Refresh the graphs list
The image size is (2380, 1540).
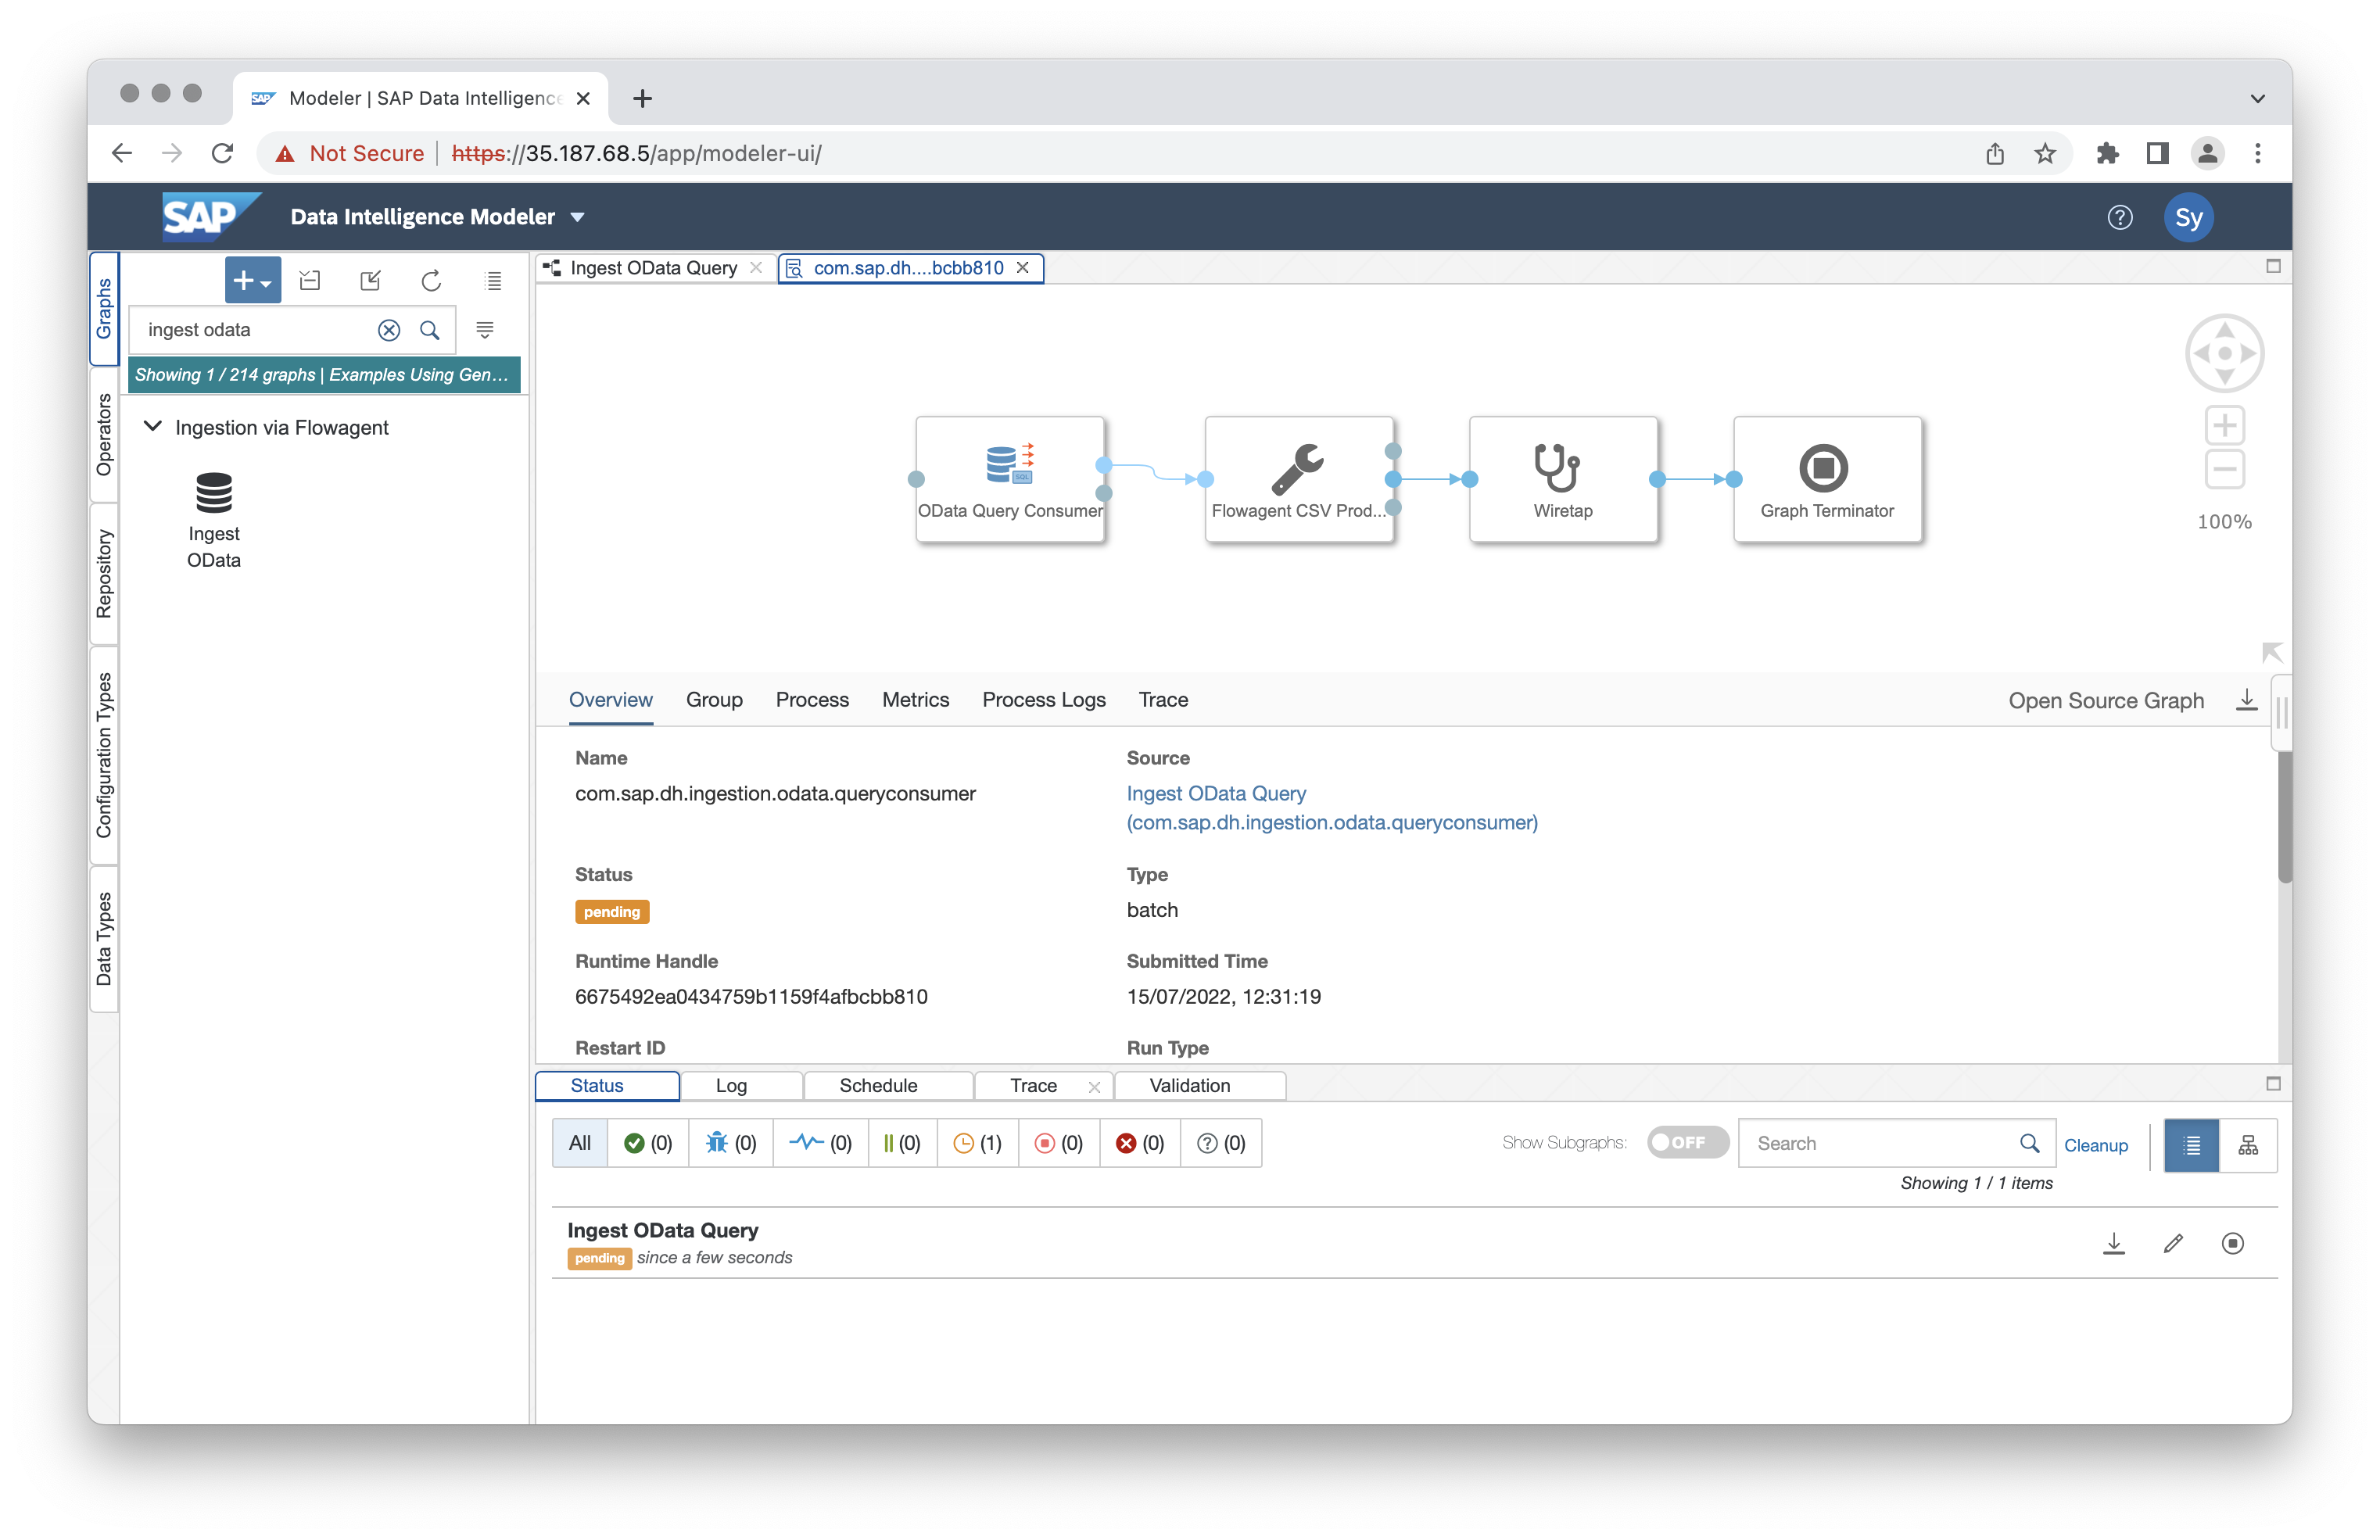[431, 281]
